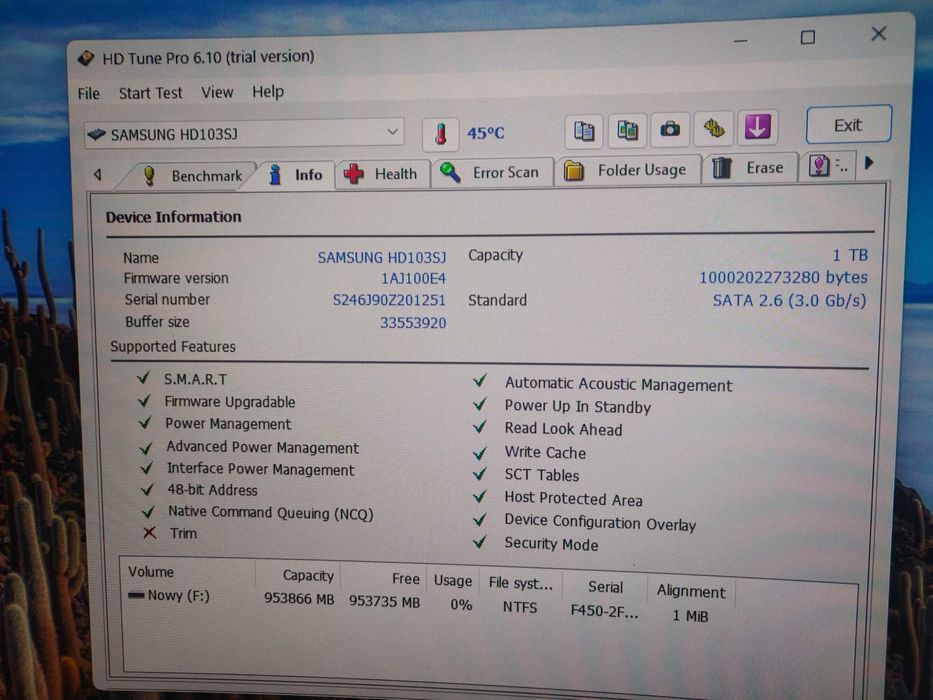Click the copy text to clipboard icon

[584, 130]
